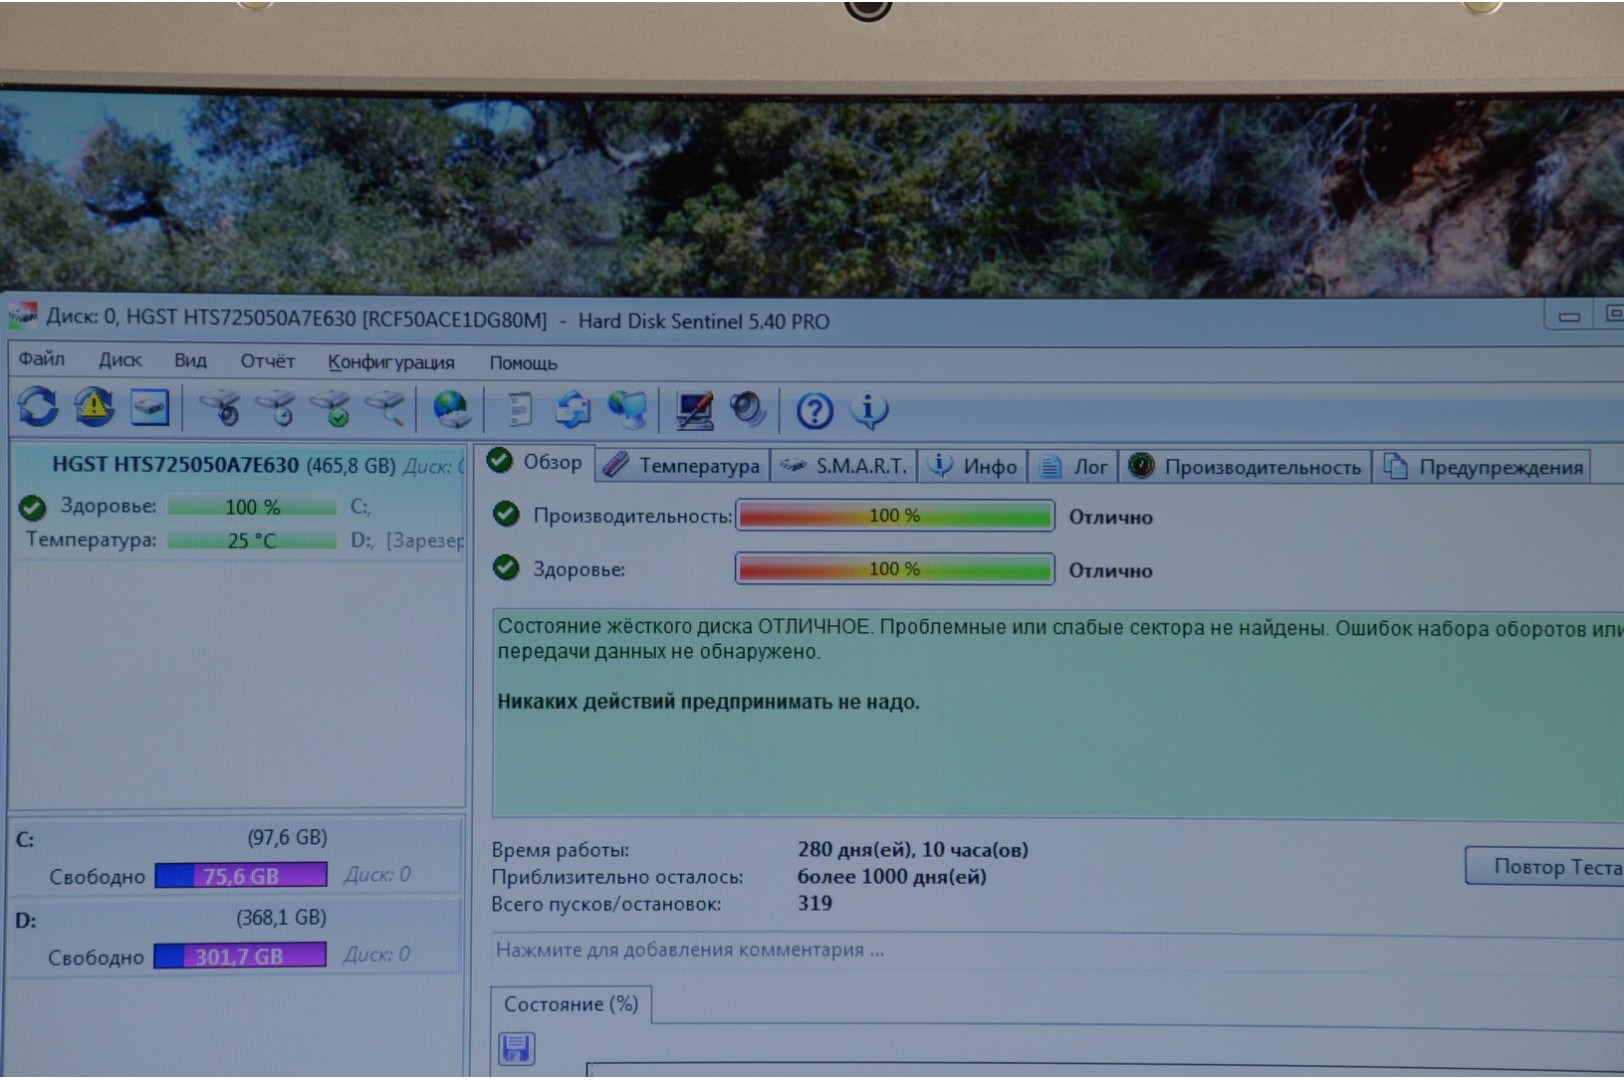This screenshot has height=1080, width=1624.
Task: Open the Производительность tab
Action: tap(1245, 467)
